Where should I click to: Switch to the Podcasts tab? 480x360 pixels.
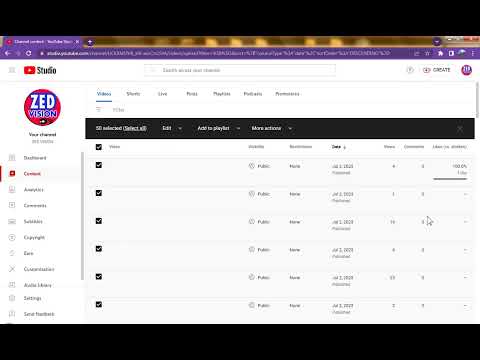tap(253, 94)
